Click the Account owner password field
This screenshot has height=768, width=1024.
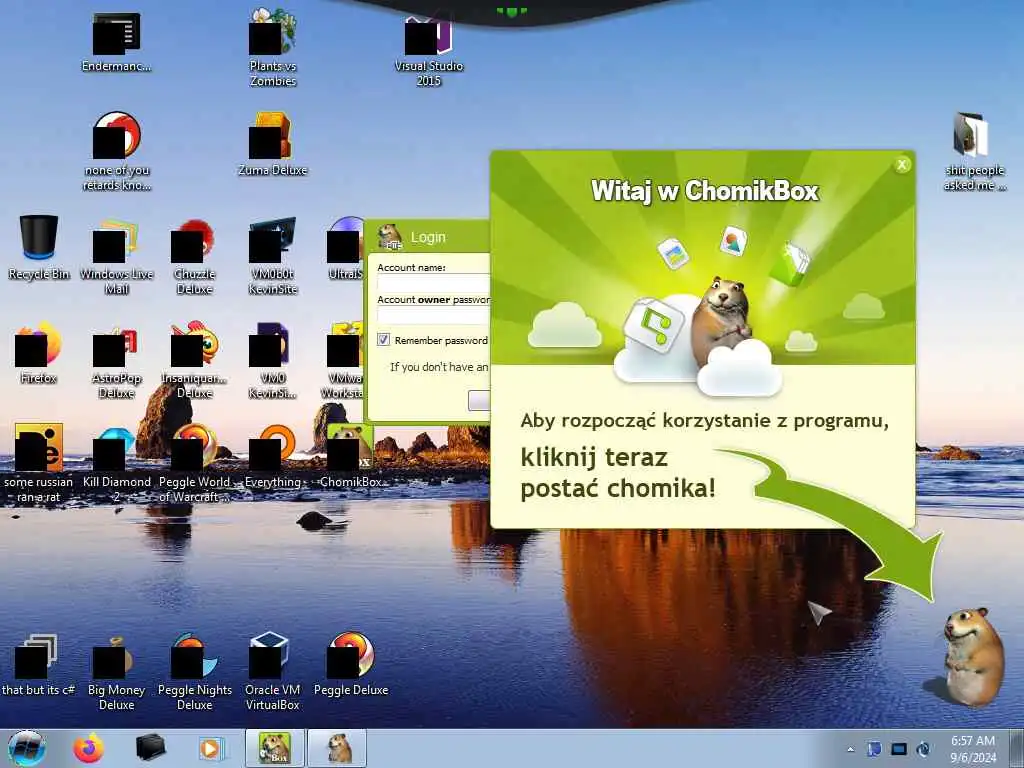pyautogui.click(x=434, y=315)
